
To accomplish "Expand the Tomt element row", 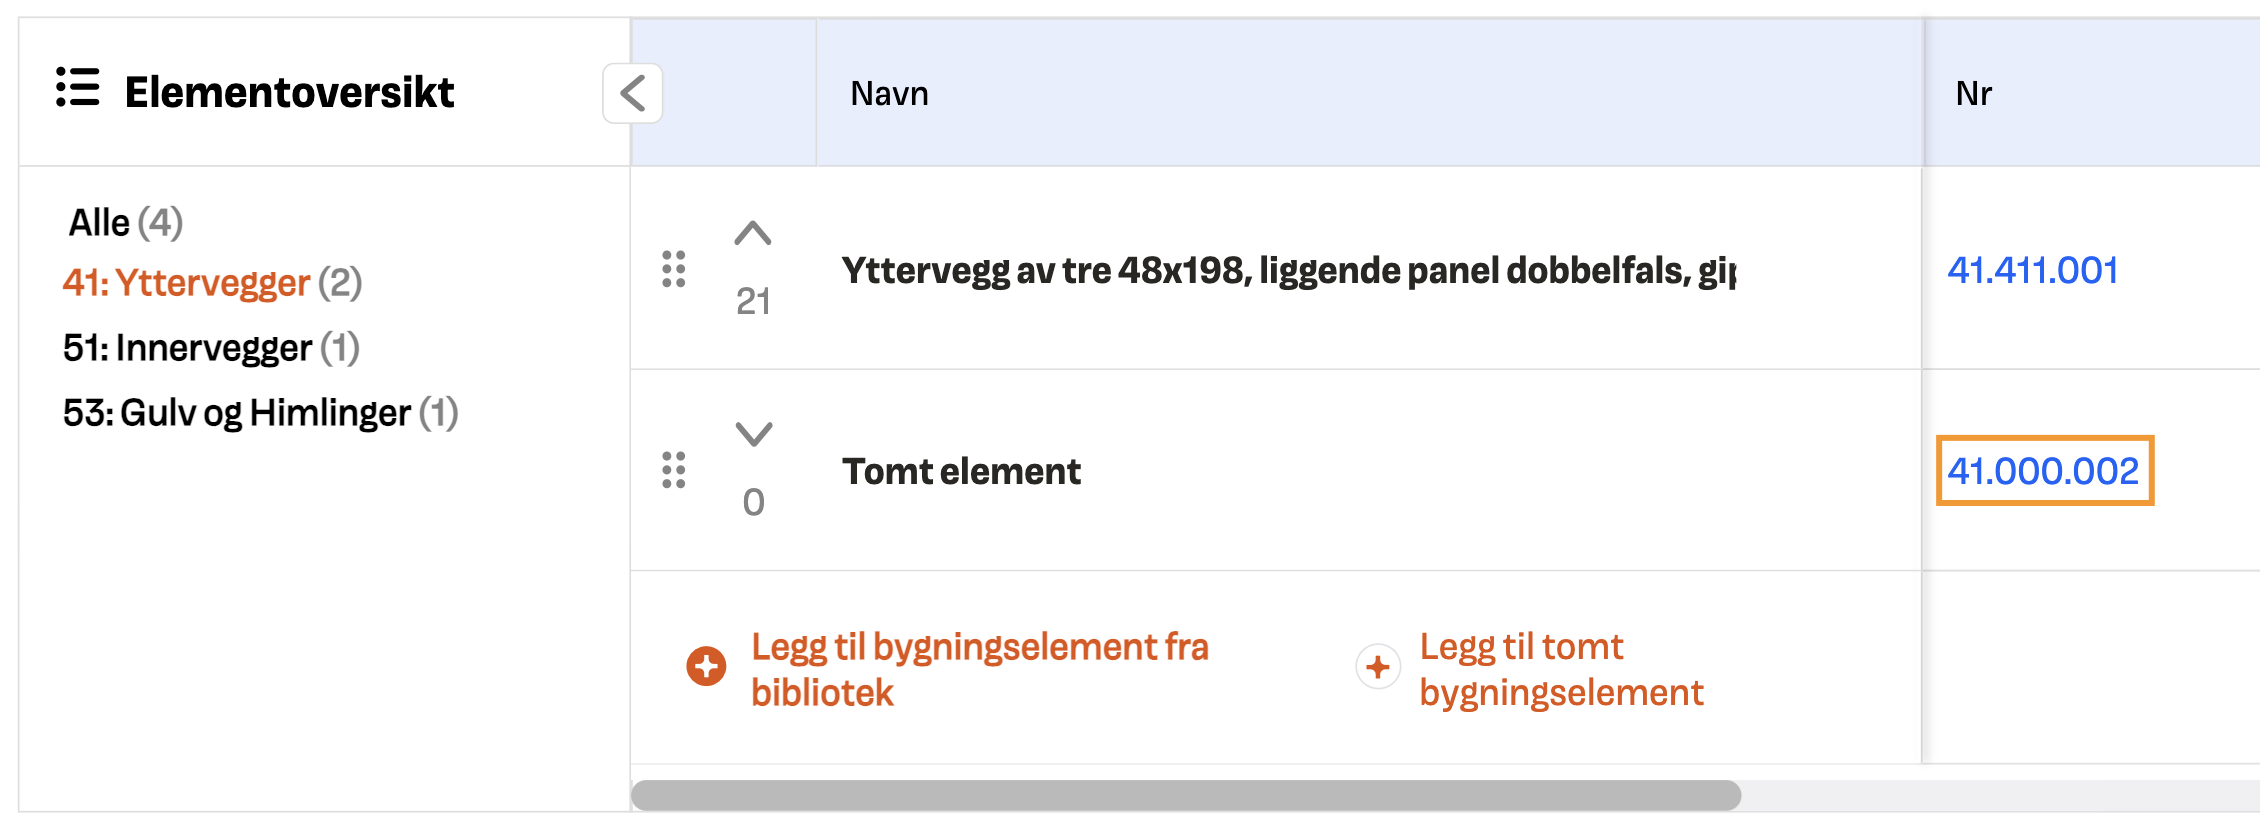I will [754, 433].
